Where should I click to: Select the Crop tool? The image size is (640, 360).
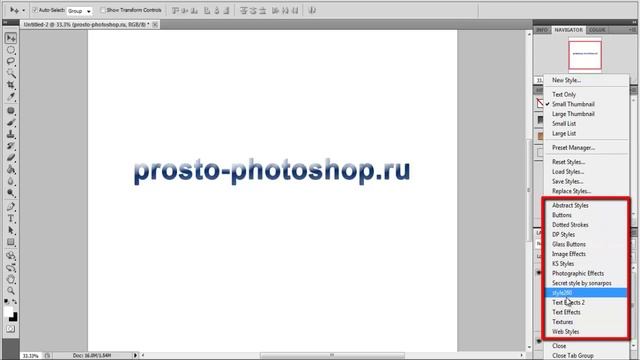point(11,85)
